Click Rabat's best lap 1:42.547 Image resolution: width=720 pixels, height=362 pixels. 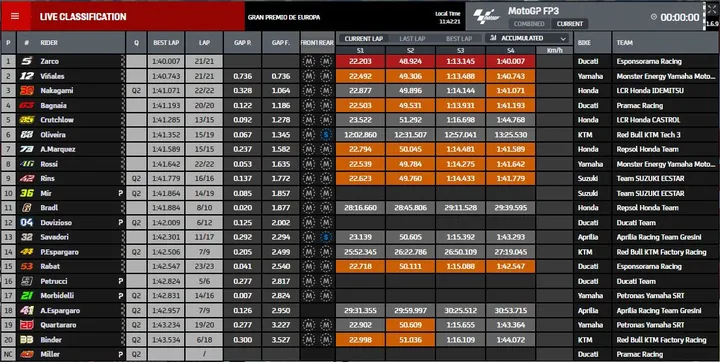(166, 266)
